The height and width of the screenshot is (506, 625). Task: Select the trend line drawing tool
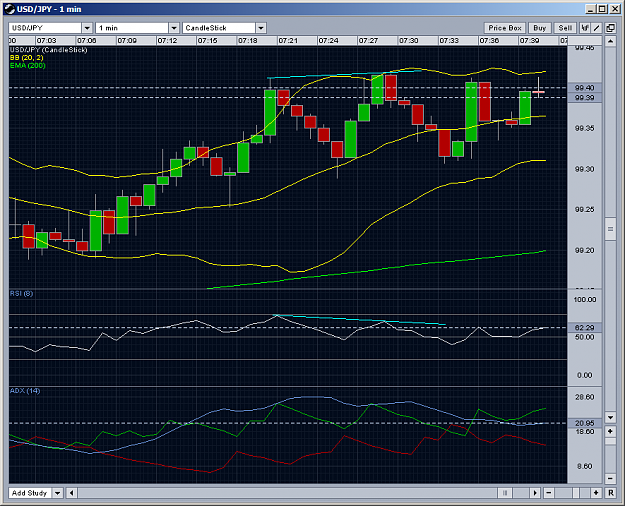[x=596, y=28]
